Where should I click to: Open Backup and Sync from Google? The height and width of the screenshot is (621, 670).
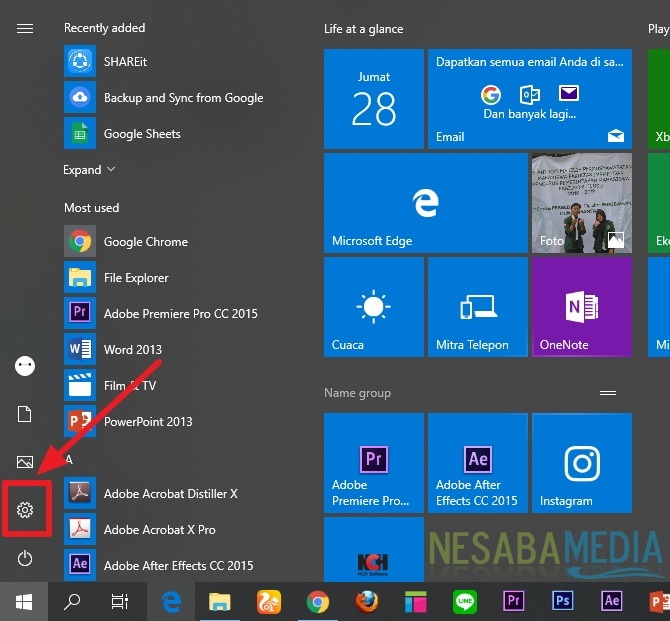(171, 98)
